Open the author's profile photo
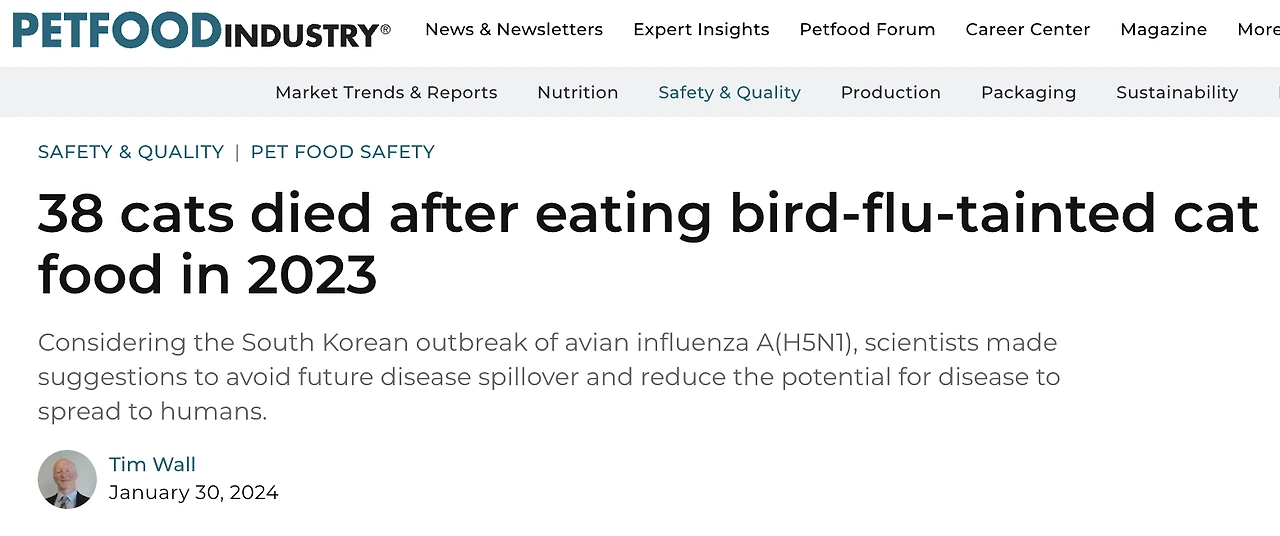 tap(67, 479)
